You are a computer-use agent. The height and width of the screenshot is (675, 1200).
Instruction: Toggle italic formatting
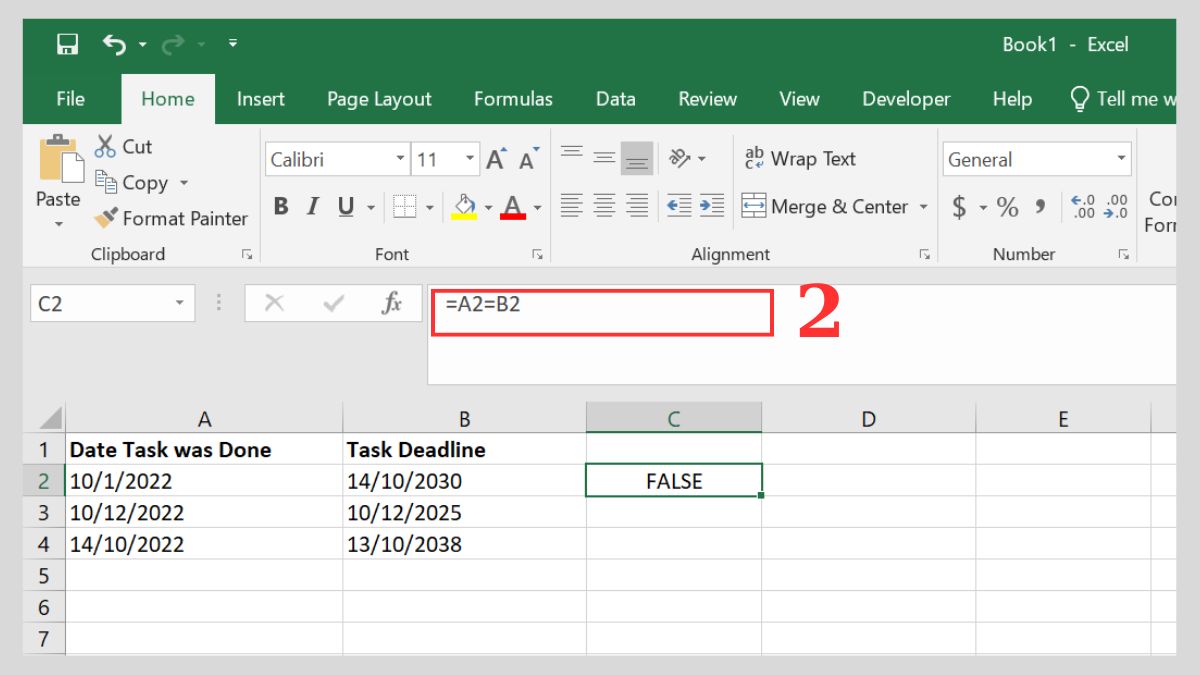[312, 207]
